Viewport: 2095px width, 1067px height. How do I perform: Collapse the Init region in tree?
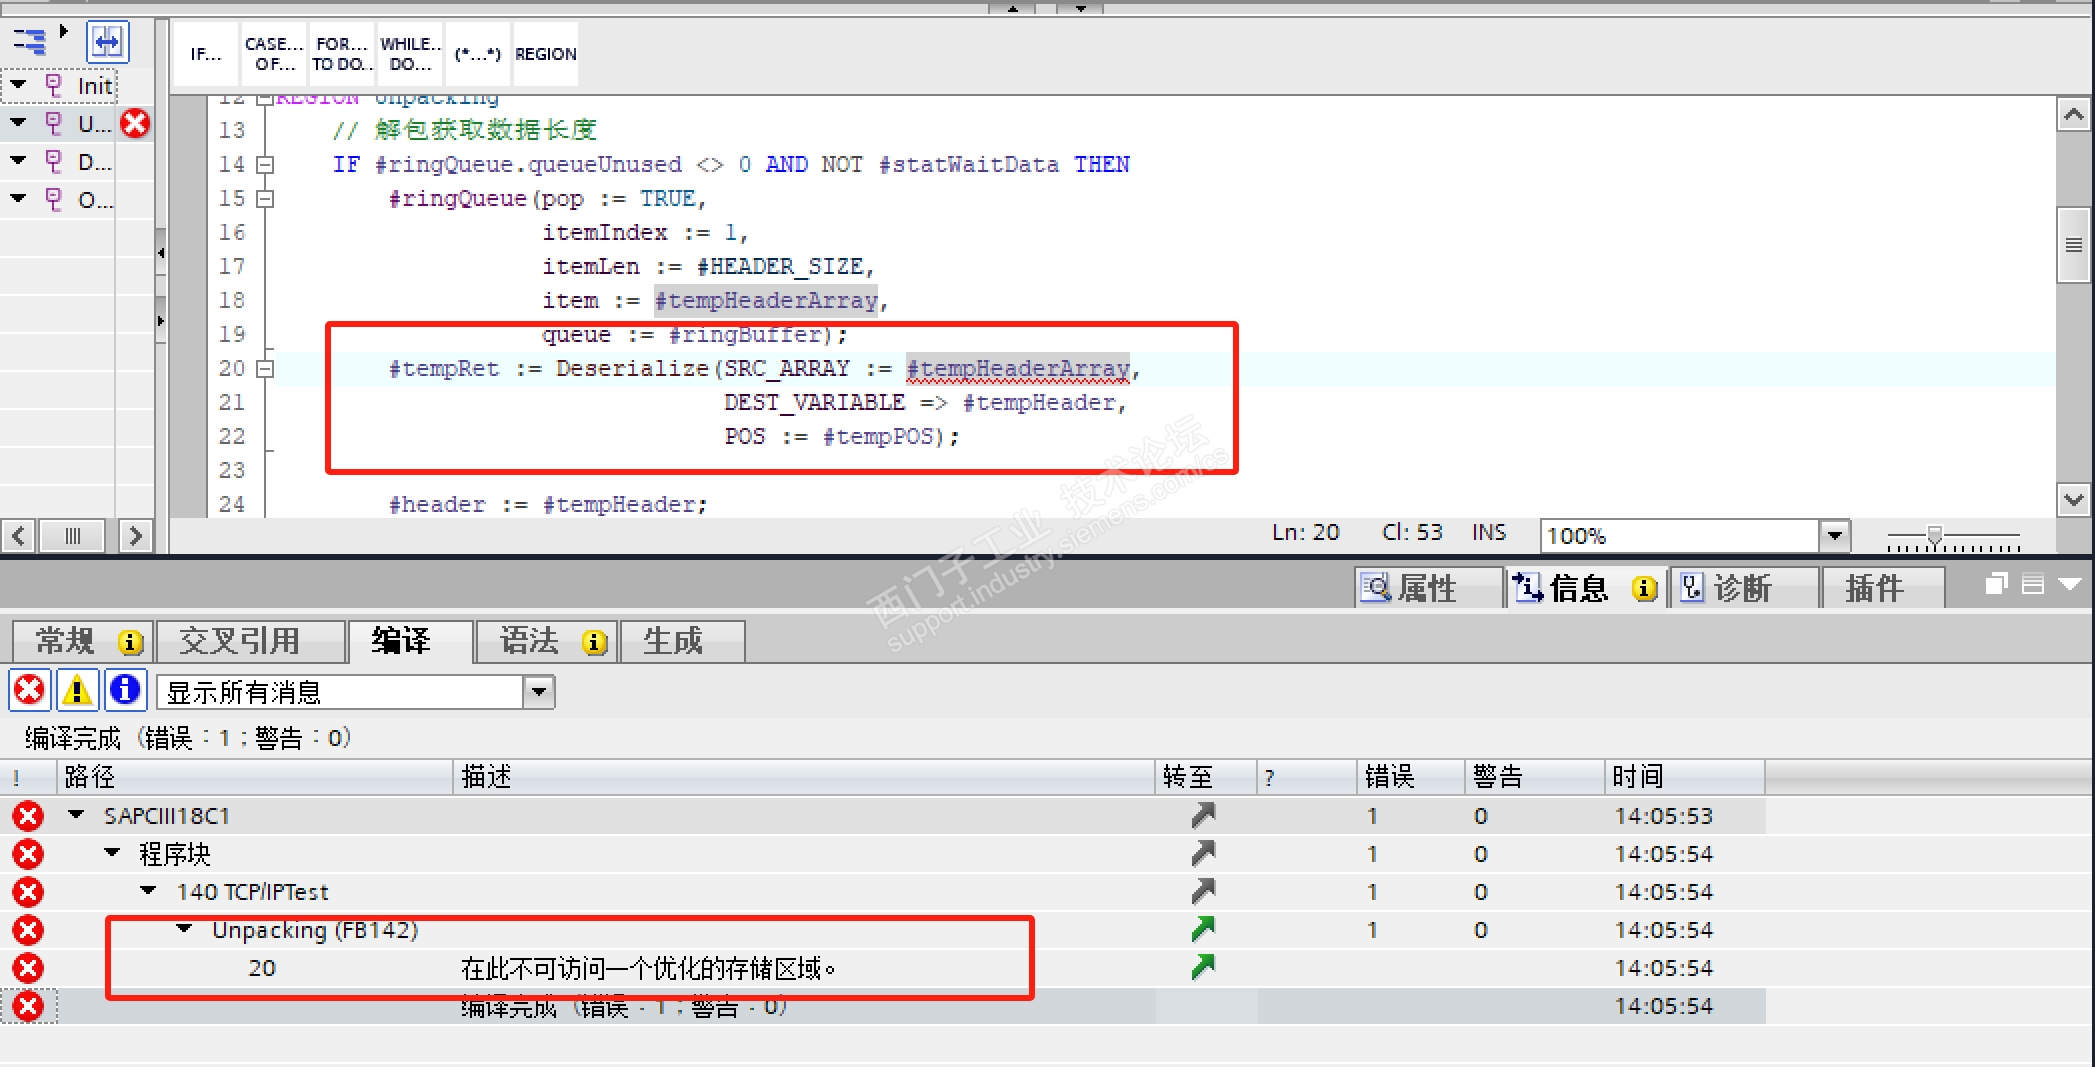(x=19, y=85)
